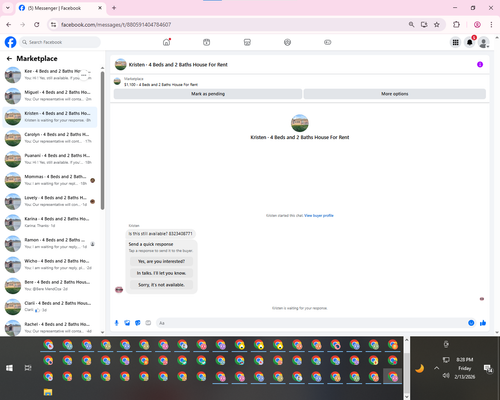This screenshot has height=400, width=500.
Task: Send quick reply In talks, I'll let you know
Action: (x=161, y=273)
